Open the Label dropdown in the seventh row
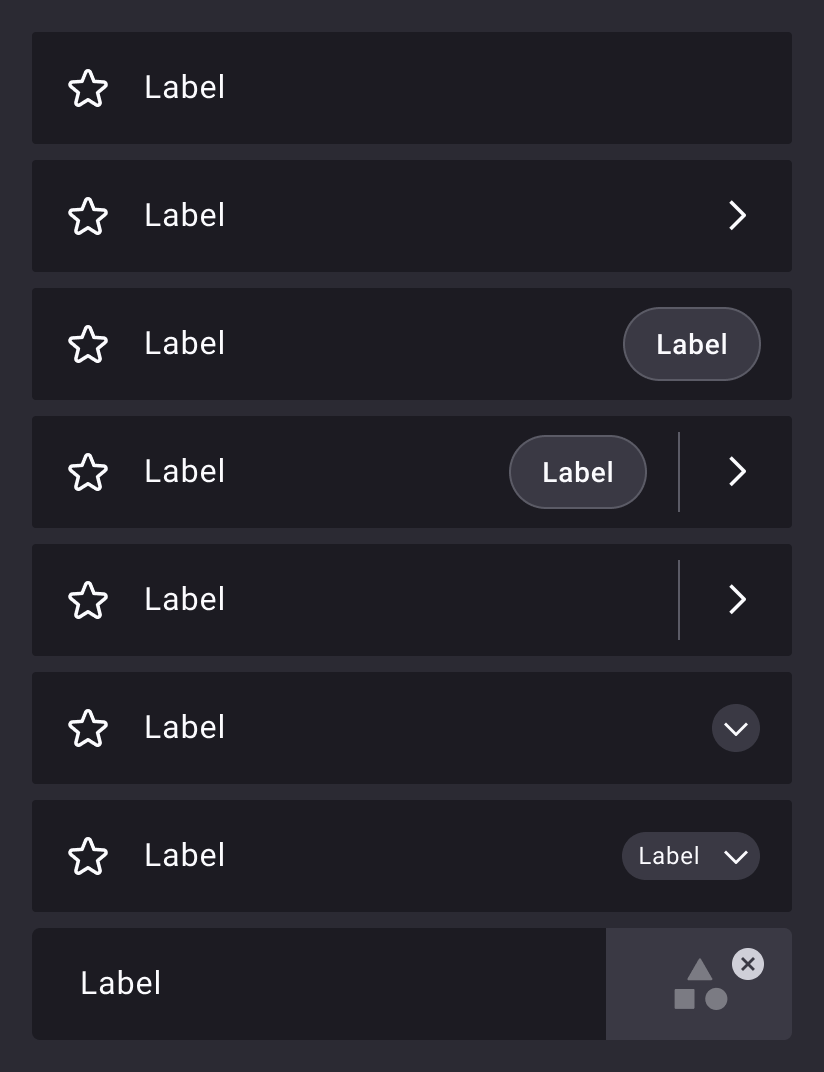 690,856
